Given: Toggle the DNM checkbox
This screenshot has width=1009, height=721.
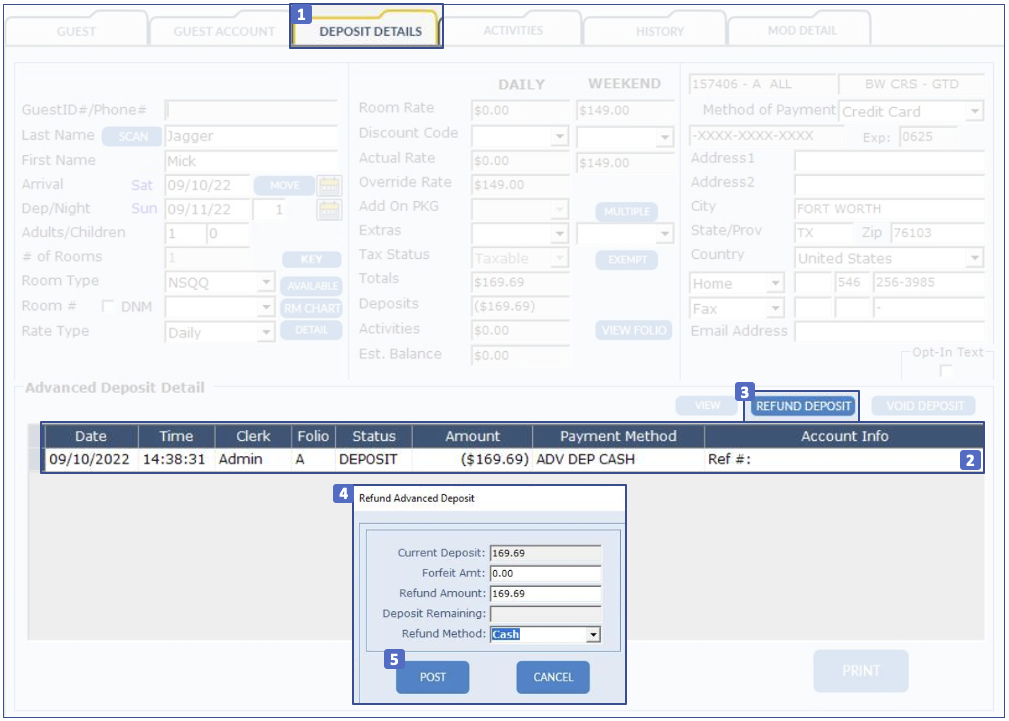Looking at the screenshot, I should click(x=109, y=307).
